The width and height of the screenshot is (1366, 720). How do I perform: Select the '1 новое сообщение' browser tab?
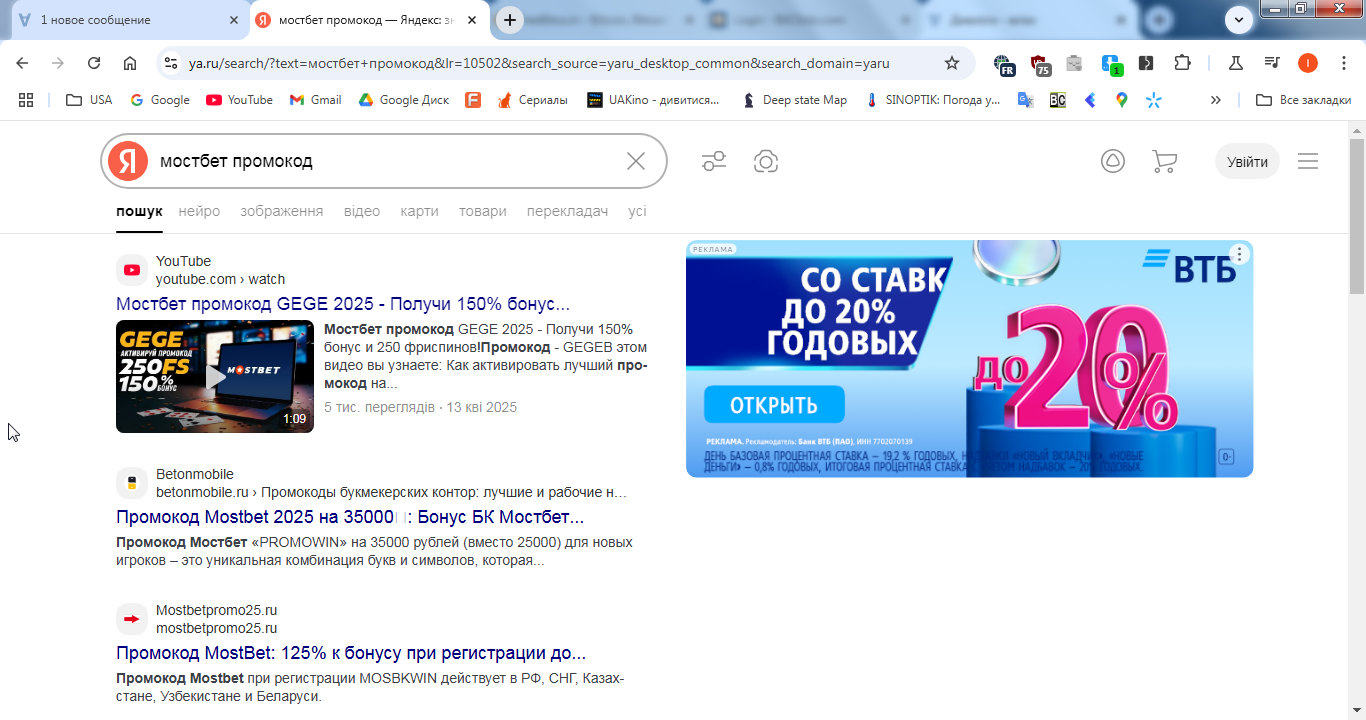pos(125,20)
